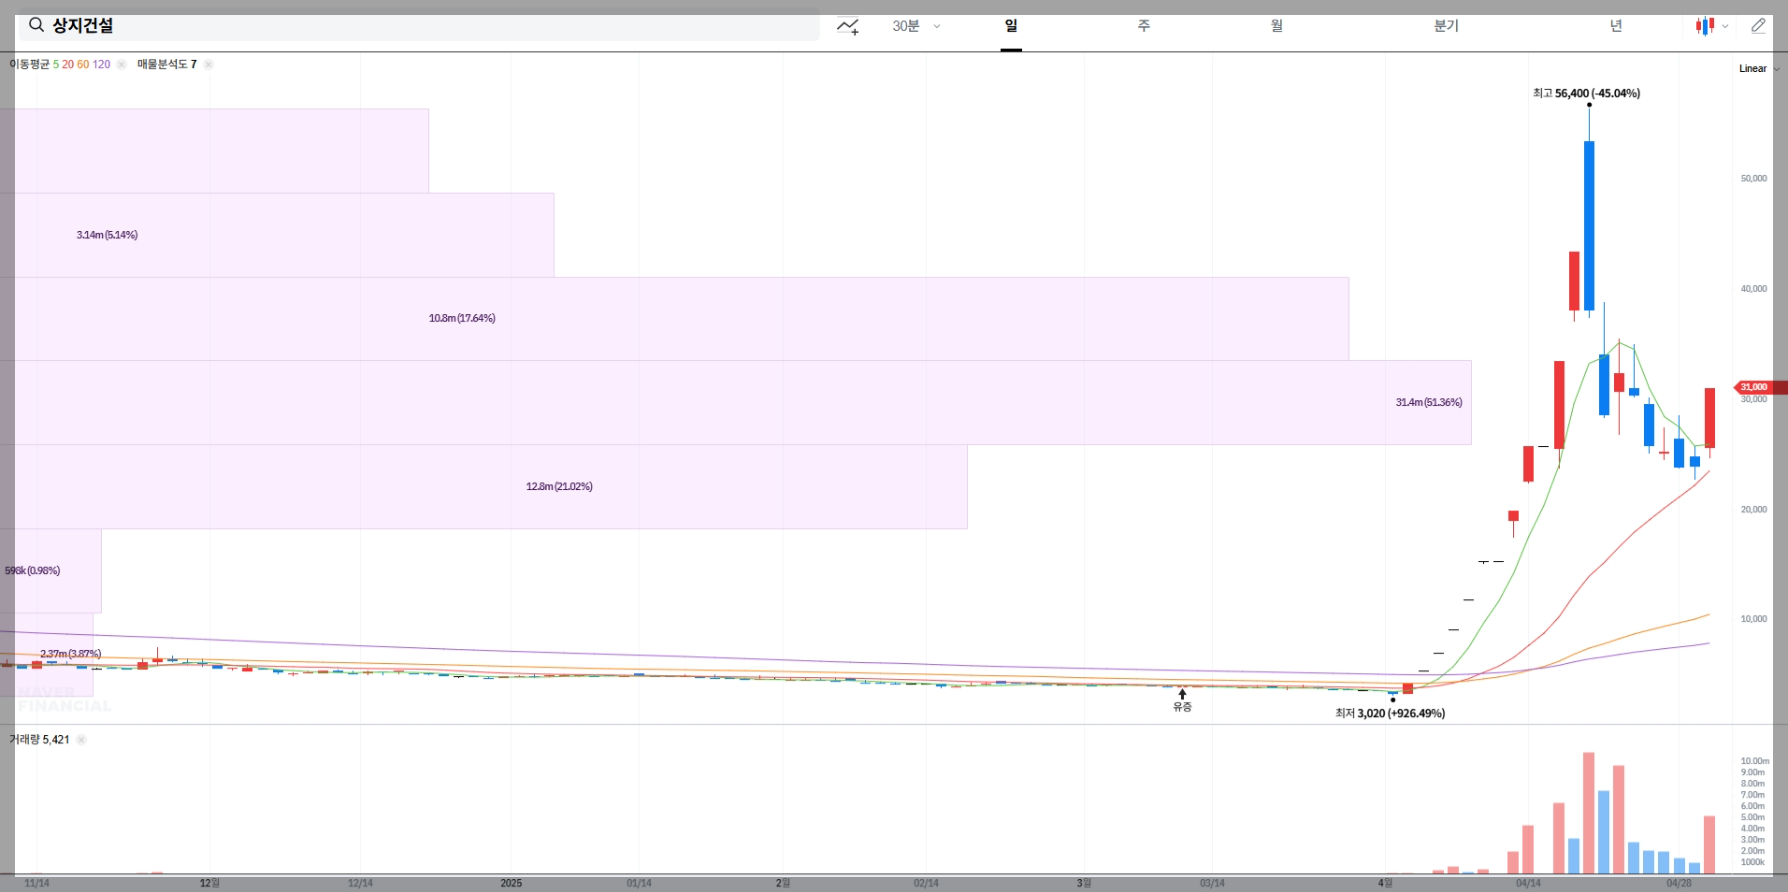Image resolution: width=1788 pixels, height=892 pixels.
Task: Expand the chart type dropdown arrow
Action: point(1725,27)
